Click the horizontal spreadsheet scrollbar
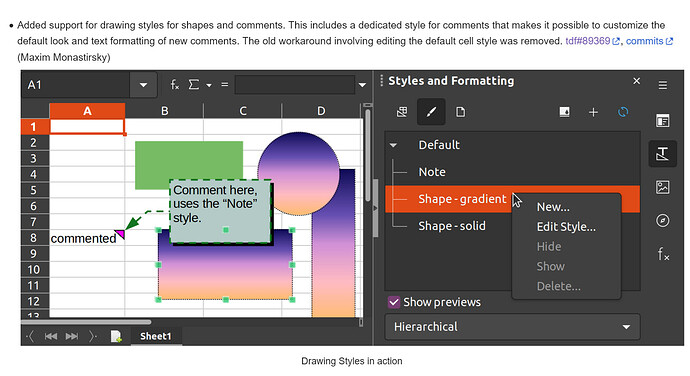 pyautogui.click(x=86, y=322)
